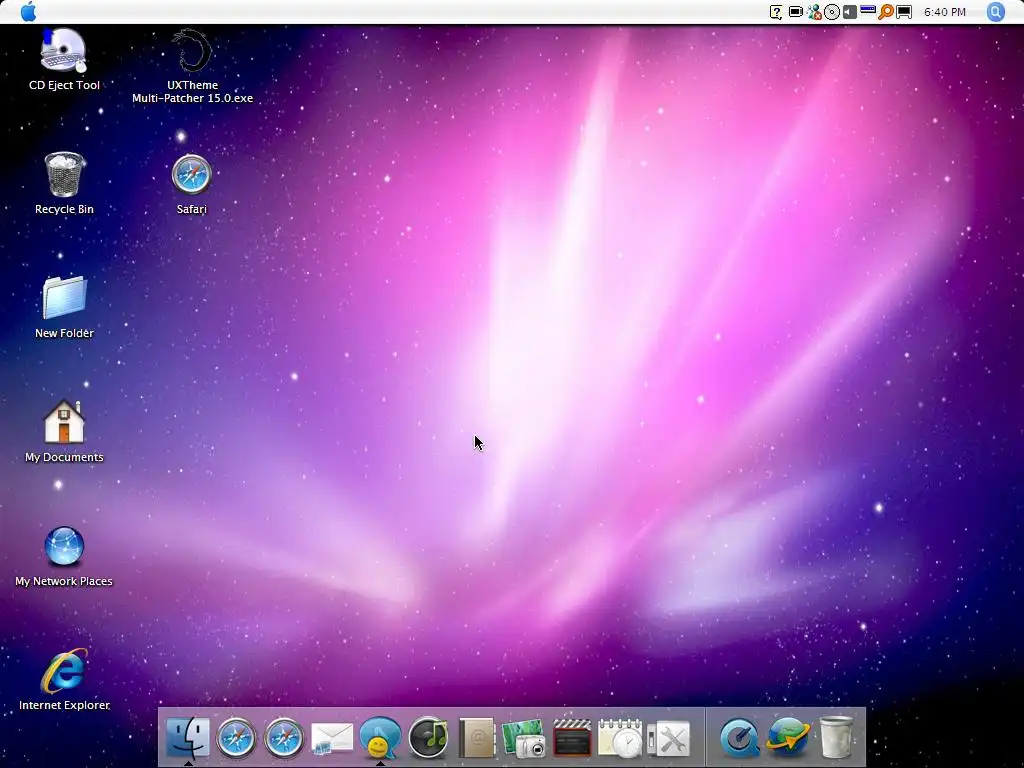This screenshot has width=1024, height=768.
Task: Select the Internet Explorer desktop icon
Action: coord(64,671)
